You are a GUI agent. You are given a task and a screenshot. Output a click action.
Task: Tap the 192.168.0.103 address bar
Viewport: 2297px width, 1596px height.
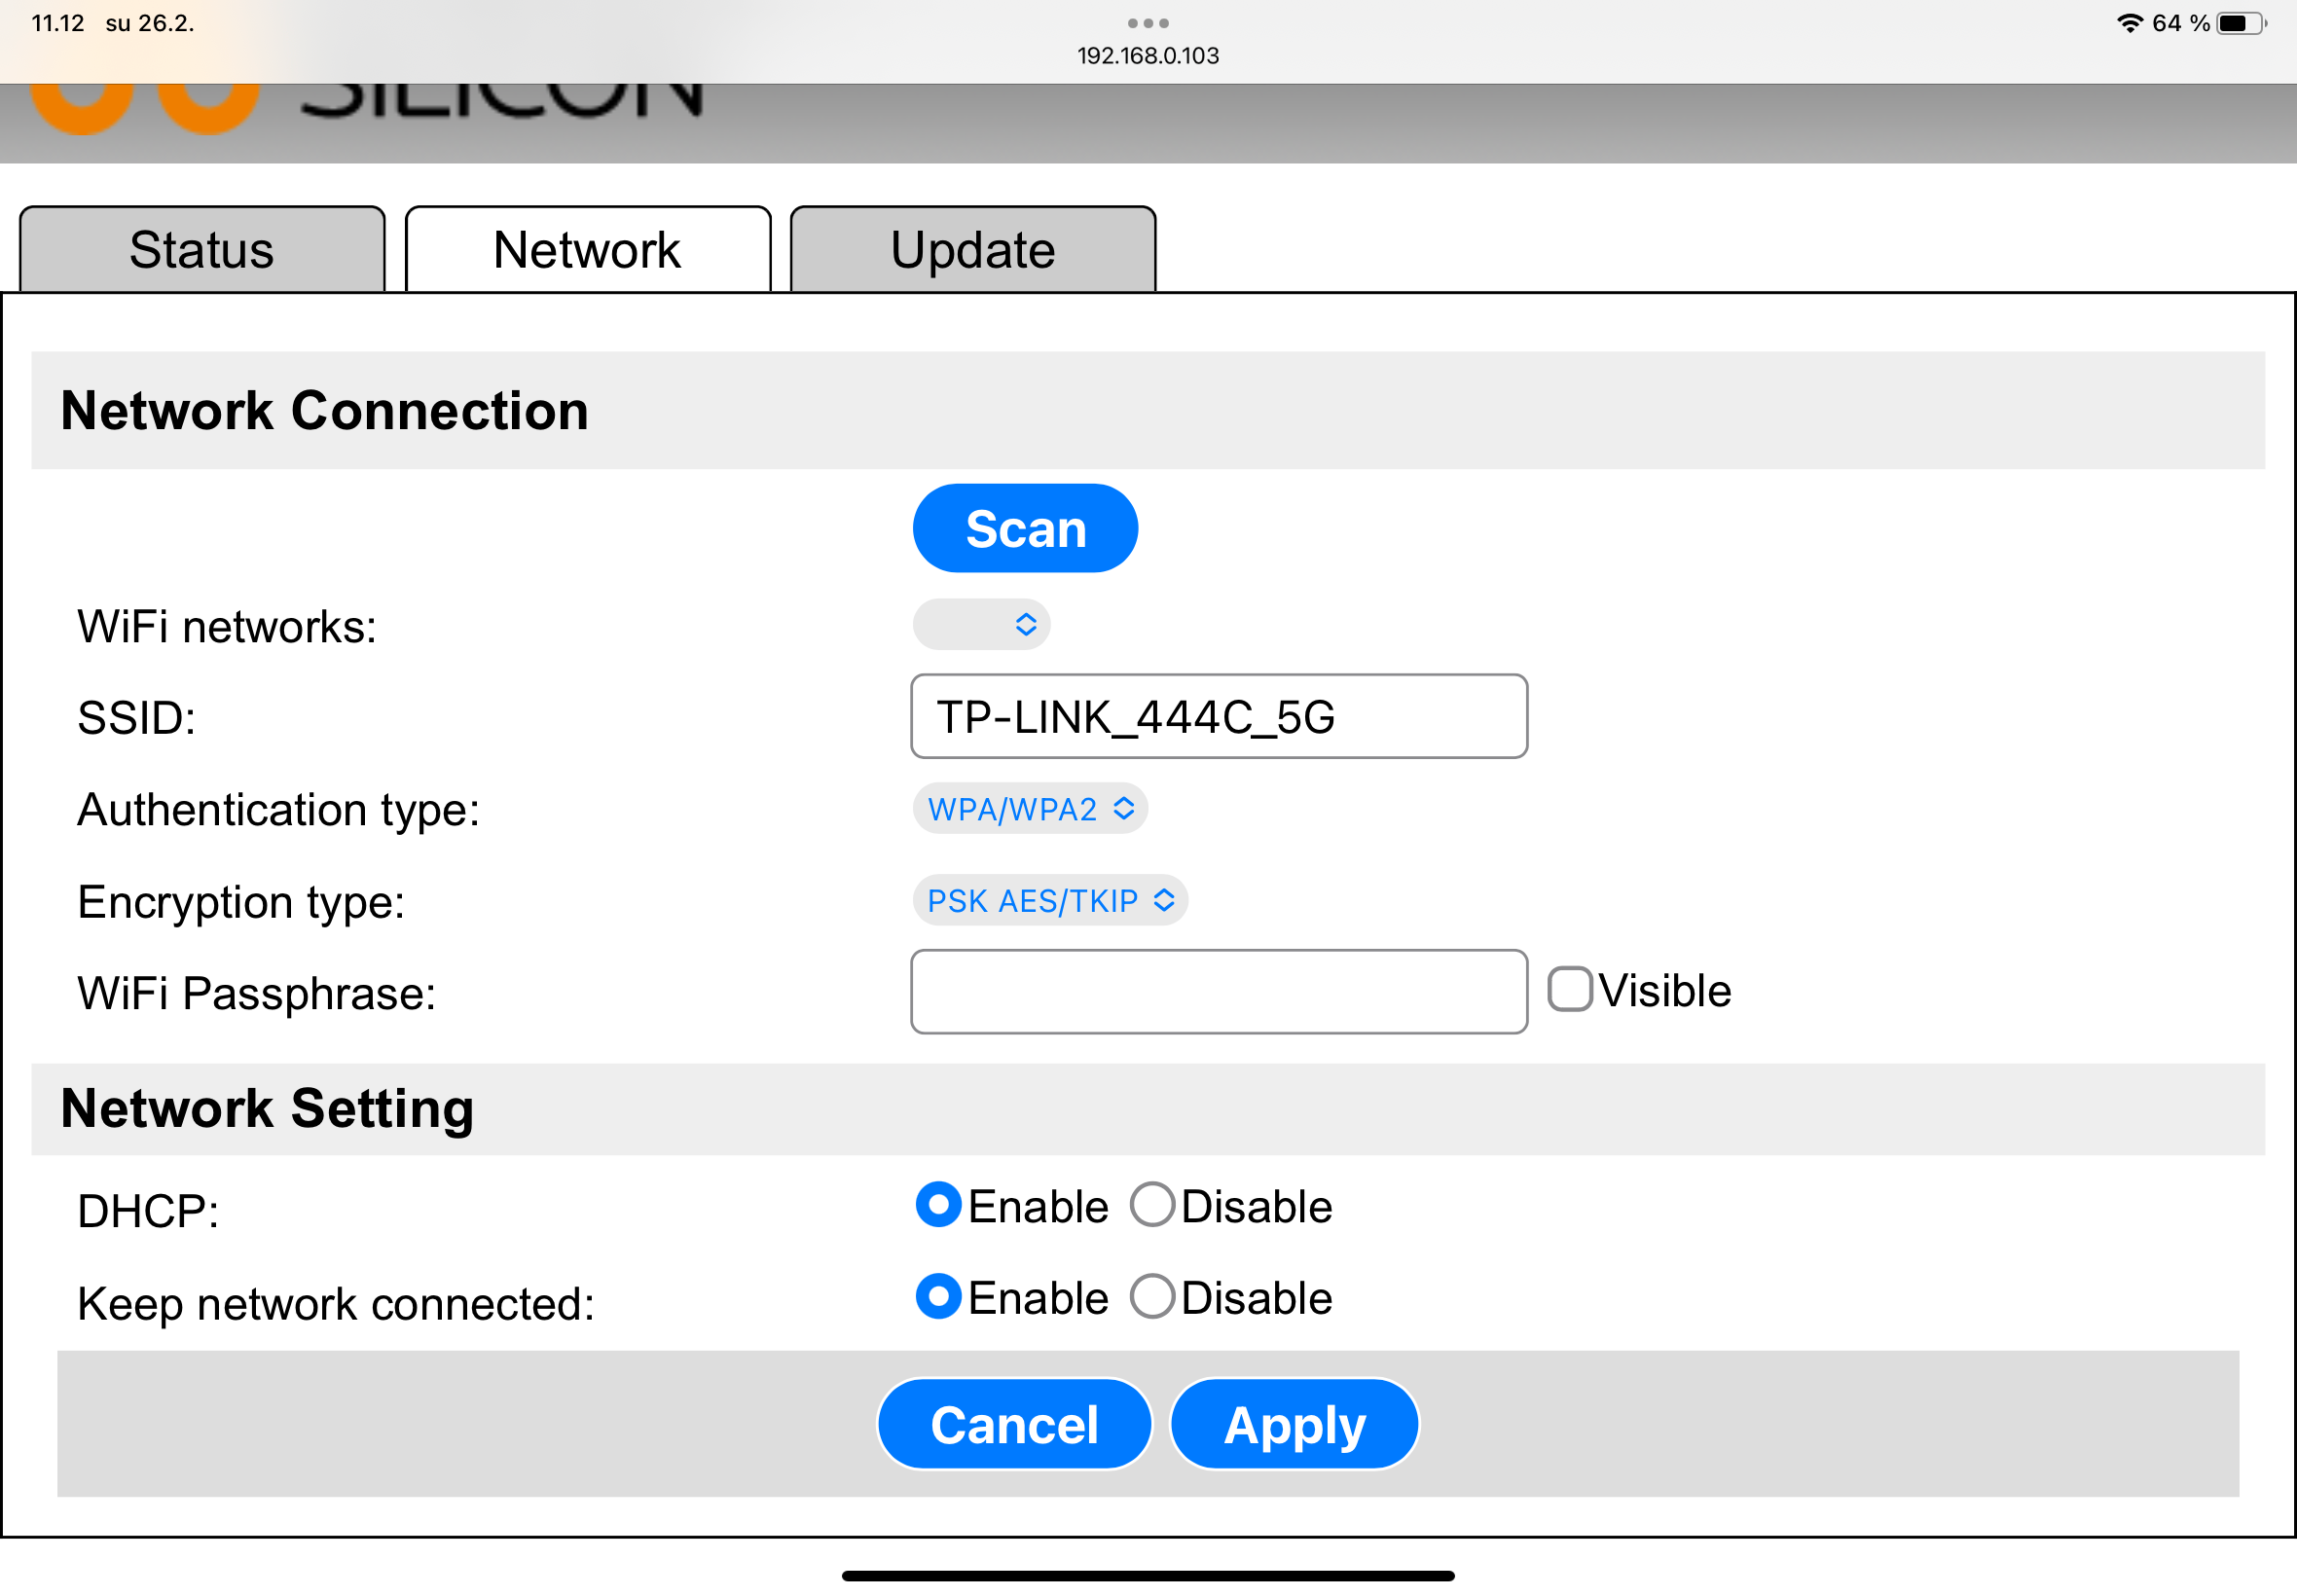point(1148,56)
